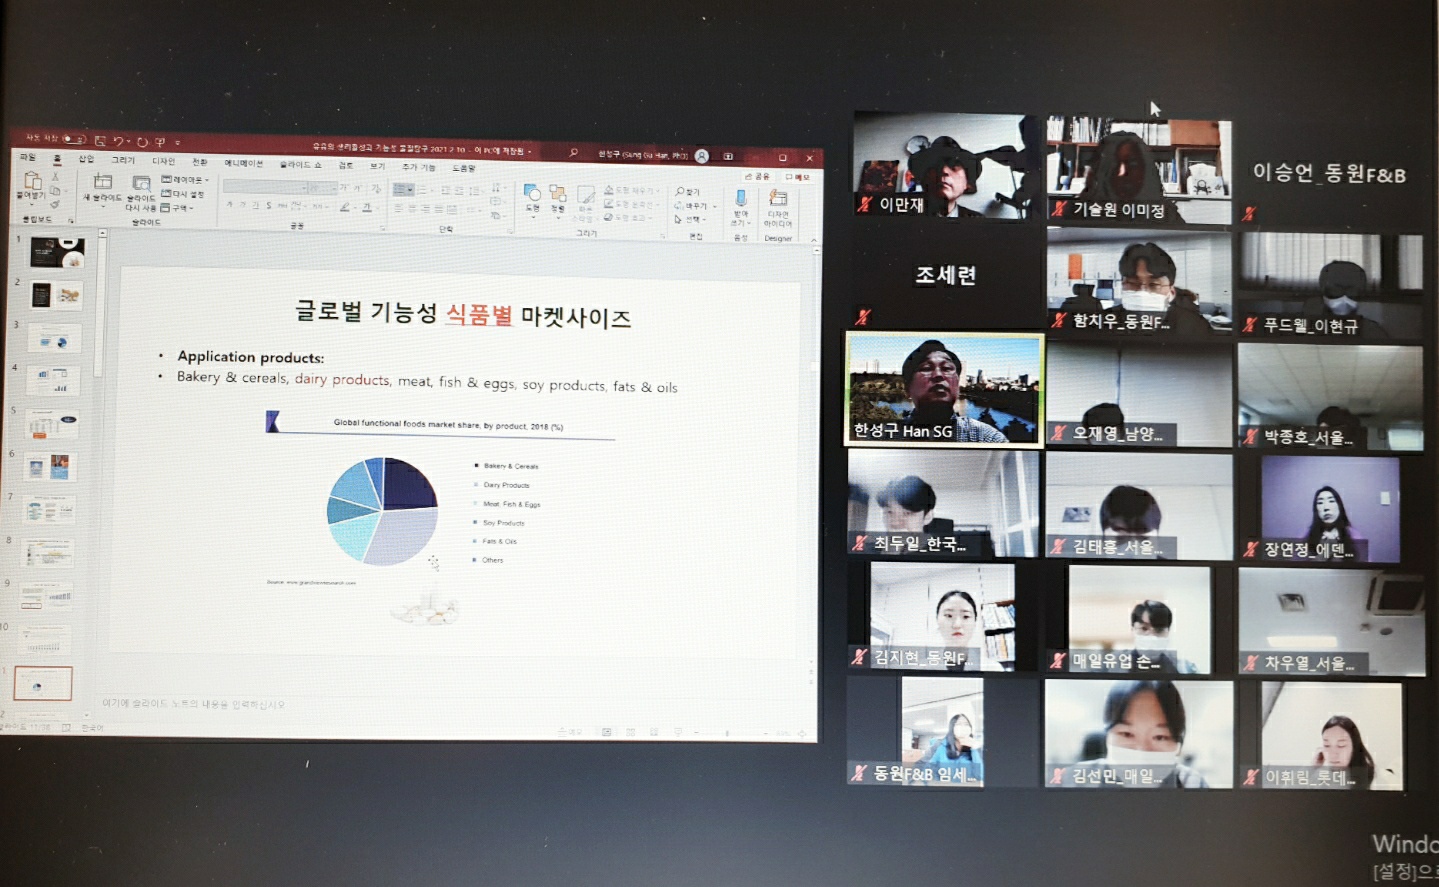Image resolution: width=1439 pixels, height=887 pixels.
Task: Open the font name combo box
Action: click(x=265, y=187)
